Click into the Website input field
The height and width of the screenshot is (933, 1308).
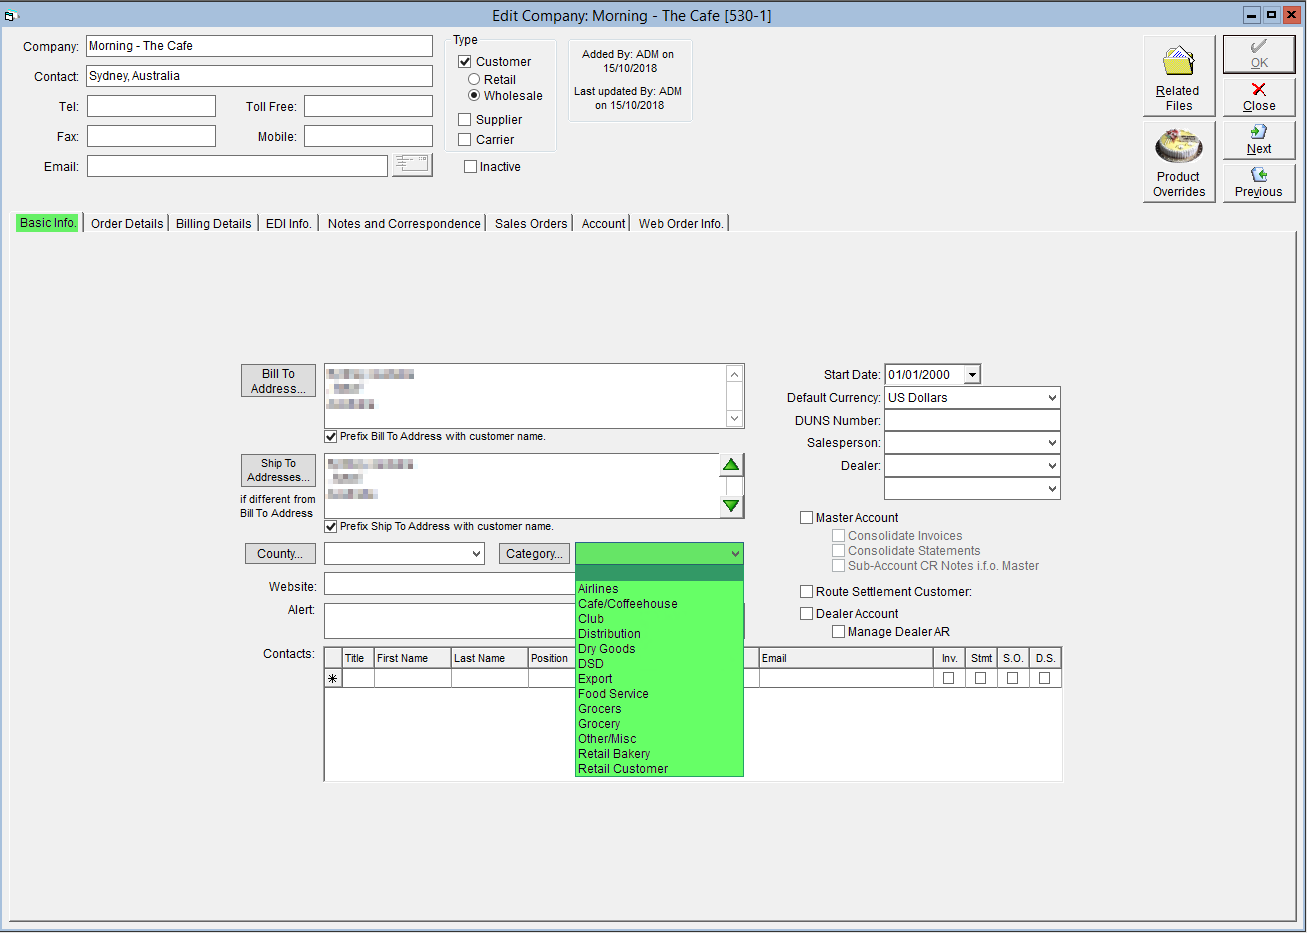(x=450, y=584)
